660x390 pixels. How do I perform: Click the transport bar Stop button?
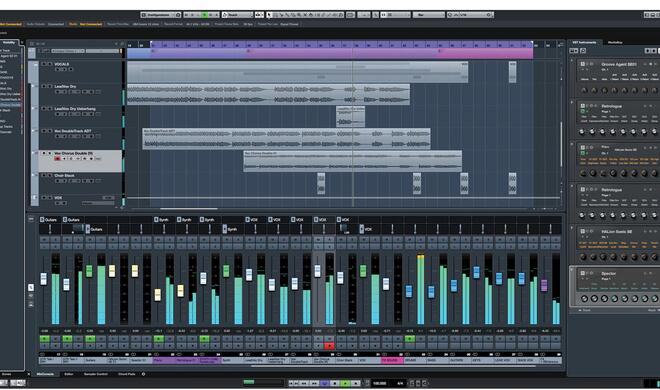335,383
